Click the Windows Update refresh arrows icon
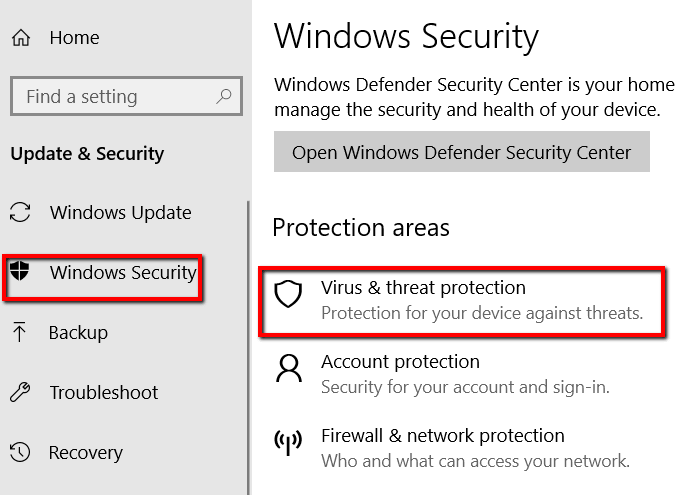This screenshot has width=677, height=495. (x=20, y=213)
